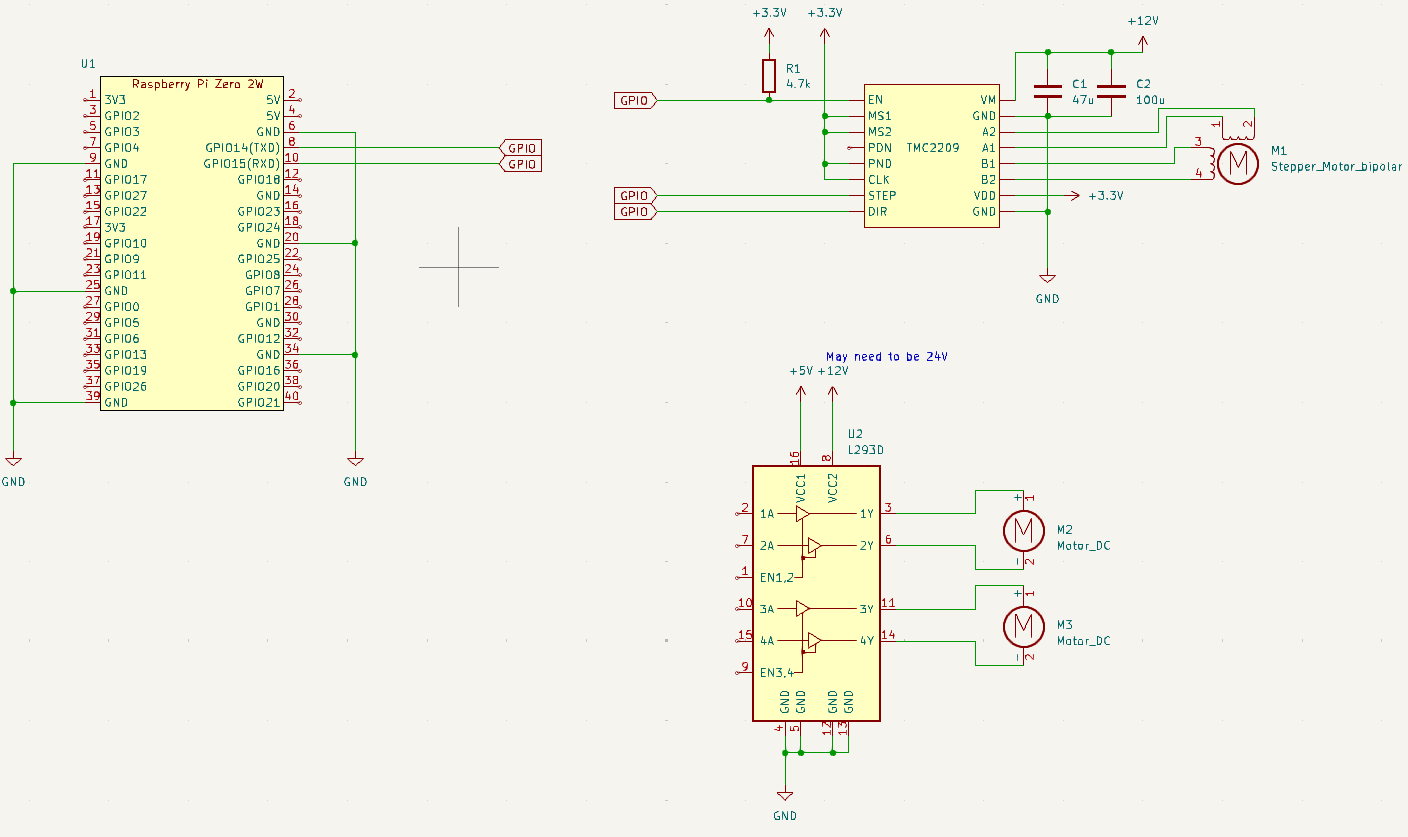The image size is (1408, 837).
Task: Select the GND symbol below the L293D
Action: [785, 796]
